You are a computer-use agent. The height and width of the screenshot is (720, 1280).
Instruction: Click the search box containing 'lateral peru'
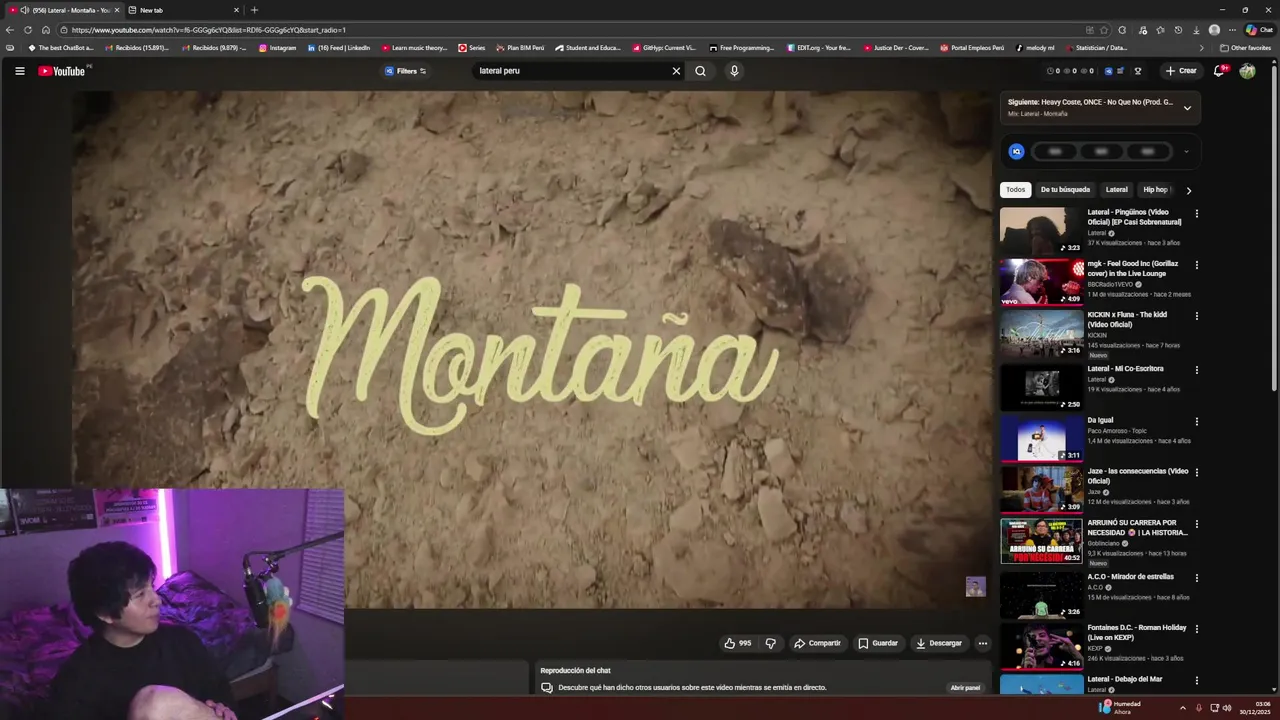click(x=570, y=71)
